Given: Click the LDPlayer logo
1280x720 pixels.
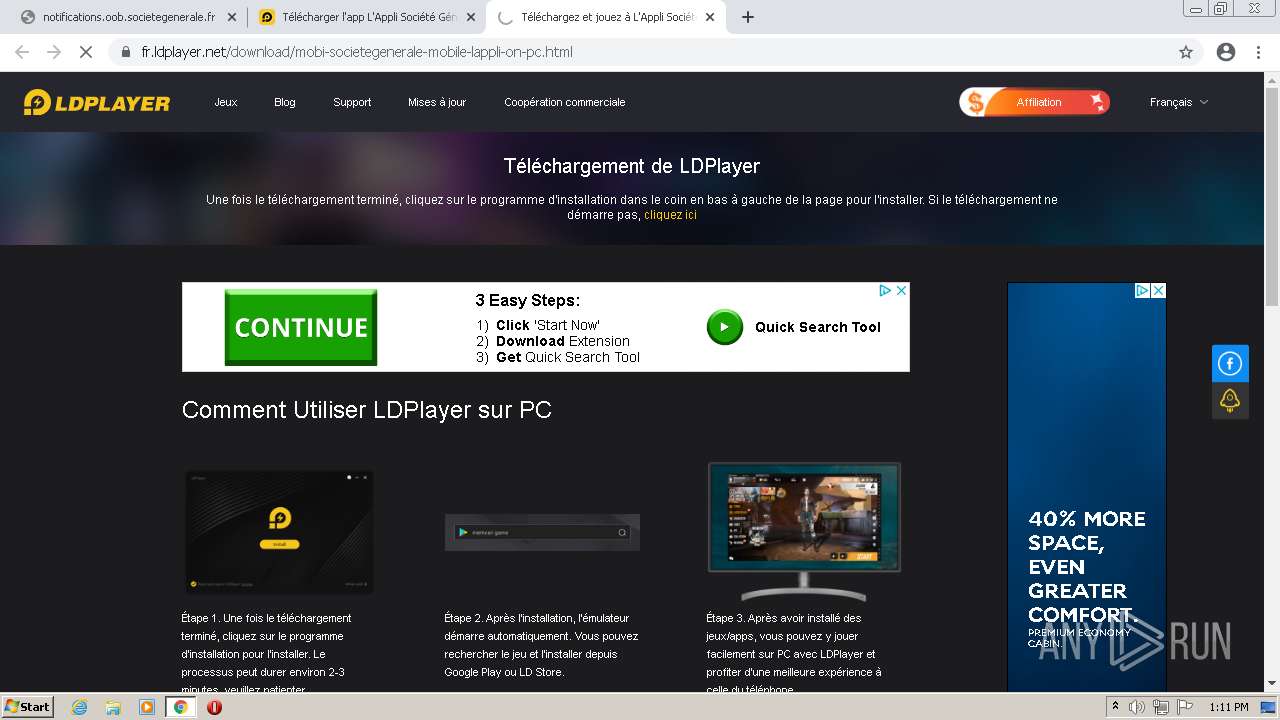Looking at the screenshot, I should point(97,102).
